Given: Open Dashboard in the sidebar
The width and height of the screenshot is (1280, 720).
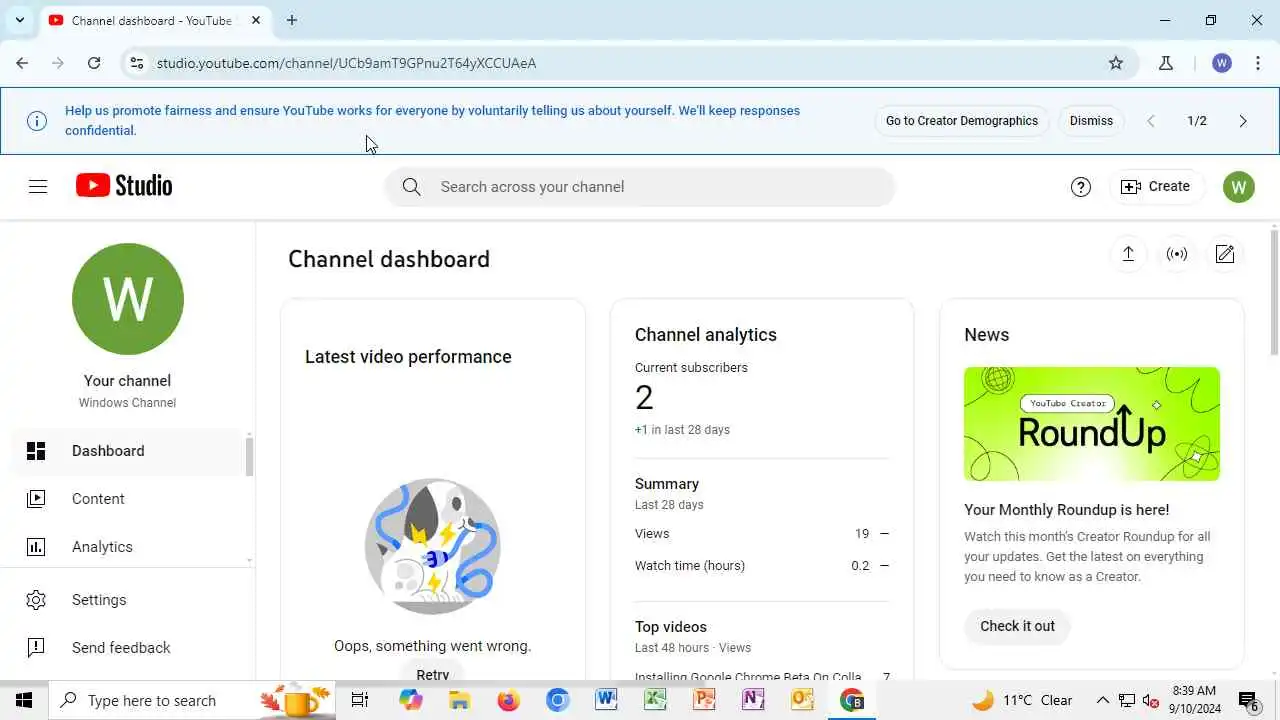Looking at the screenshot, I should tap(128, 451).
